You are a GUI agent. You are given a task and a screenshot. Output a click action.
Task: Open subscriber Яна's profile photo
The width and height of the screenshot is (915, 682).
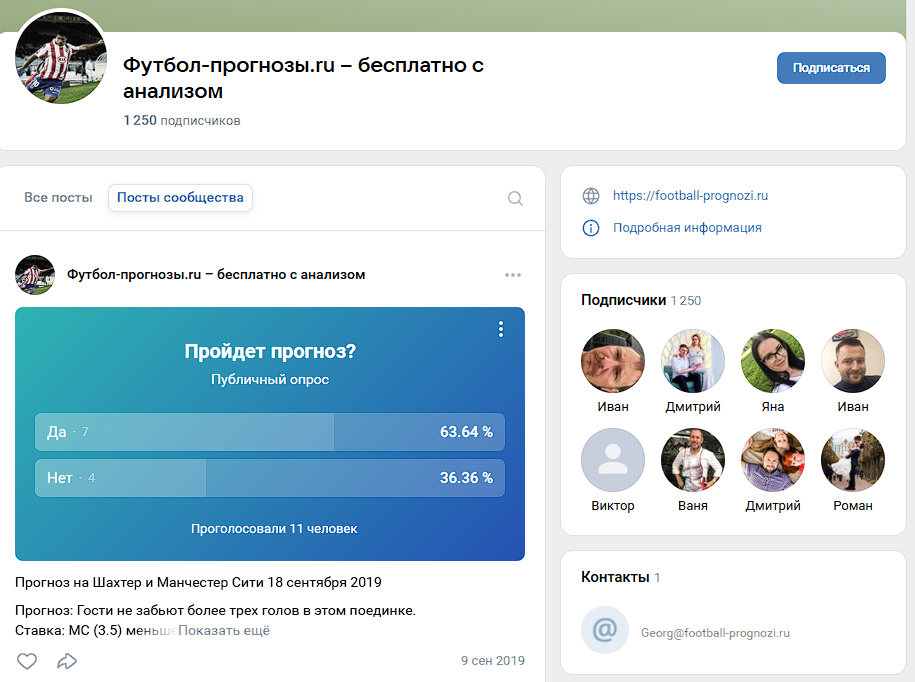point(772,360)
